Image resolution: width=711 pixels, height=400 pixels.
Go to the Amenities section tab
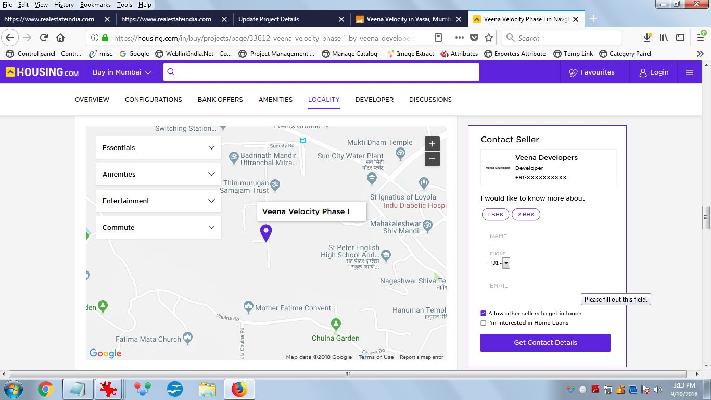coord(276,99)
